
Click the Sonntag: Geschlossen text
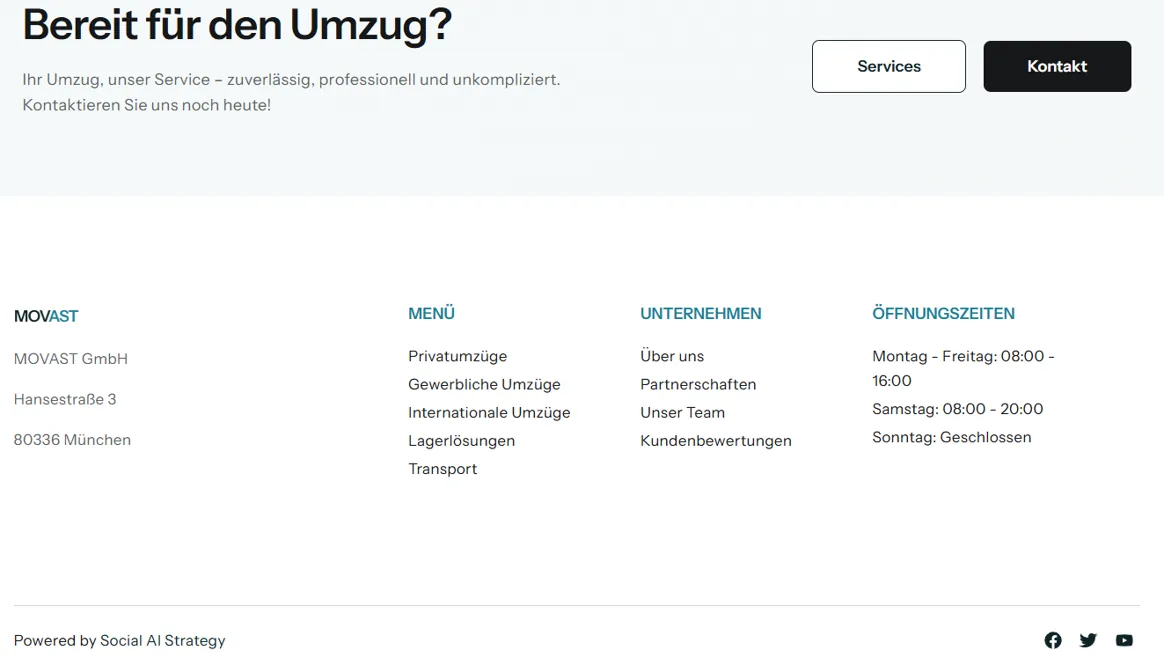[x=952, y=437]
